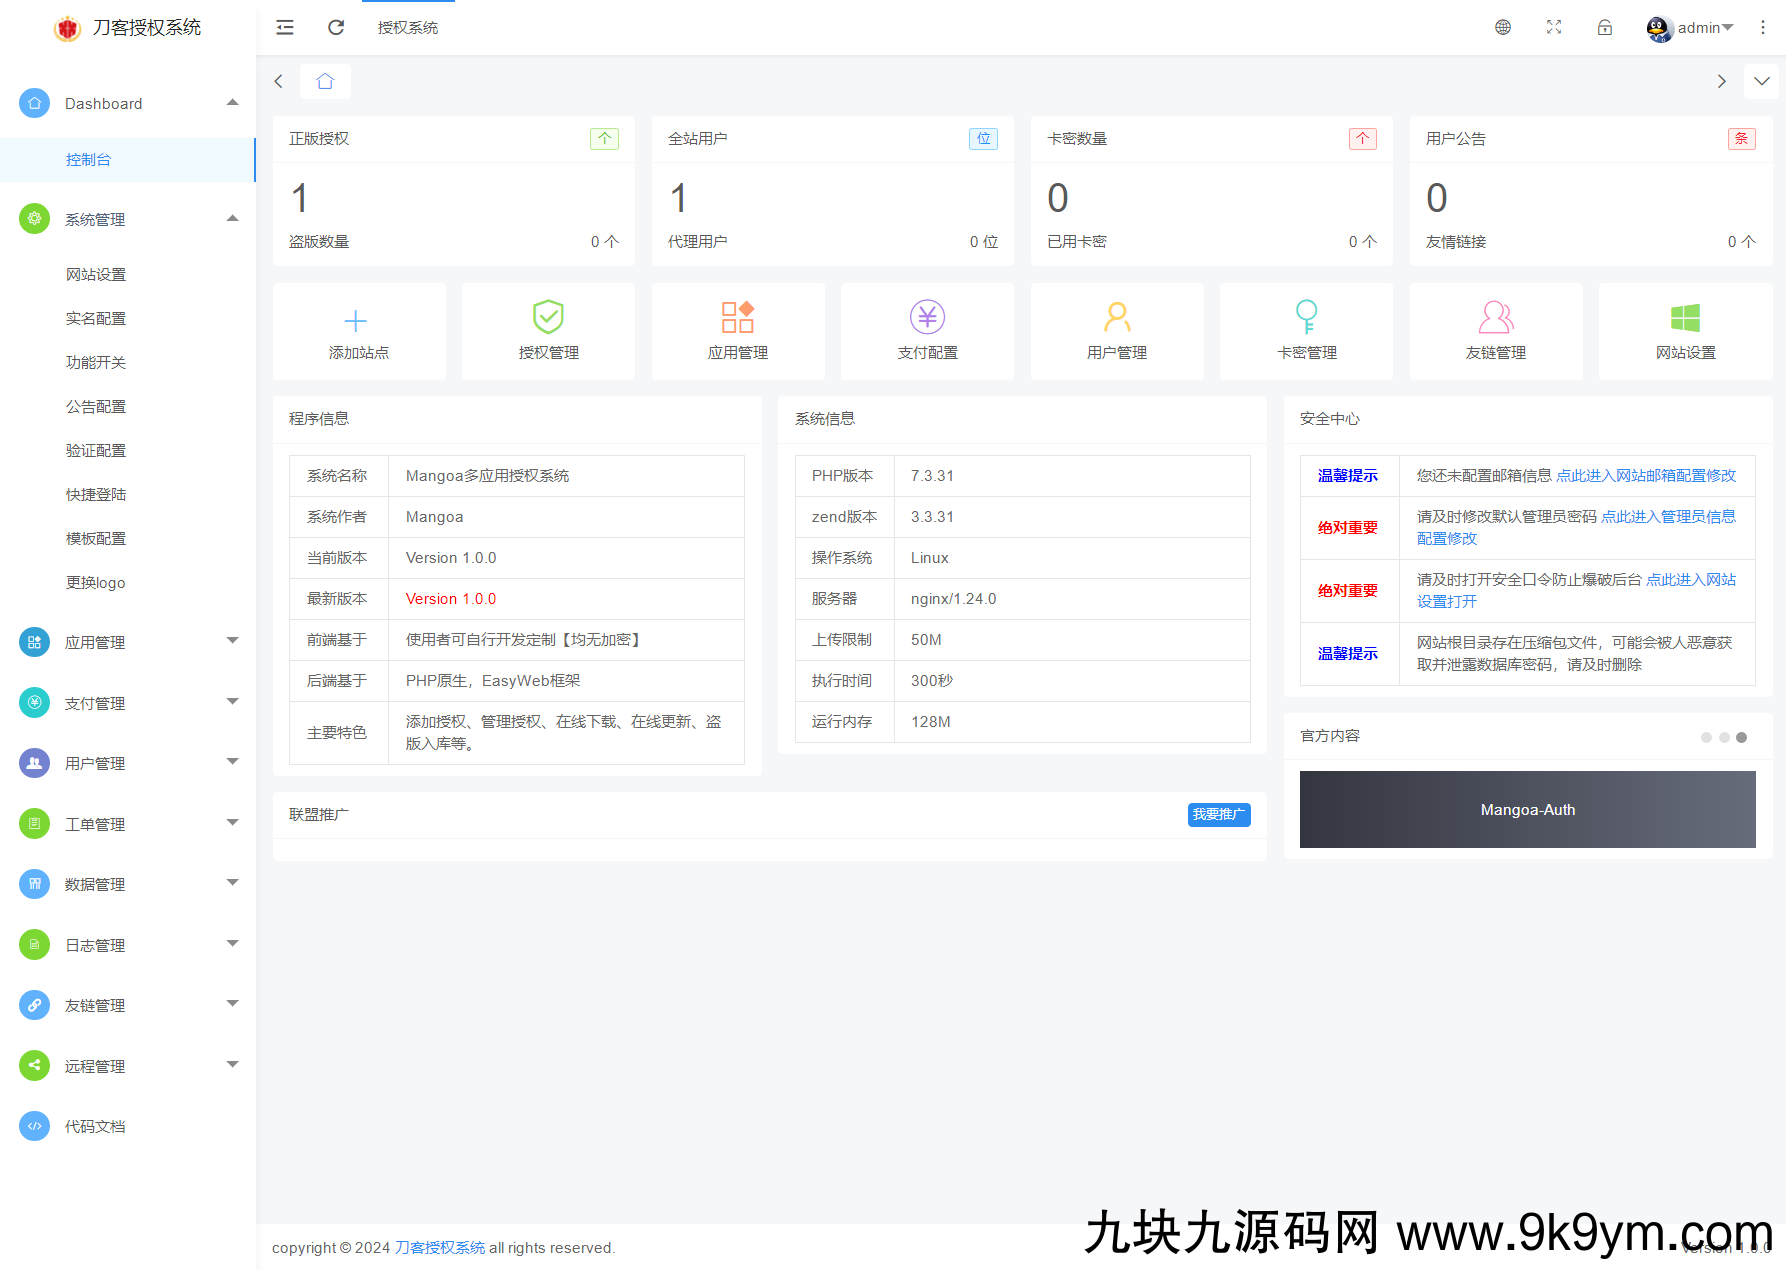Collapse sidebar using the menu fold icon
1786x1270 pixels.
285,28
